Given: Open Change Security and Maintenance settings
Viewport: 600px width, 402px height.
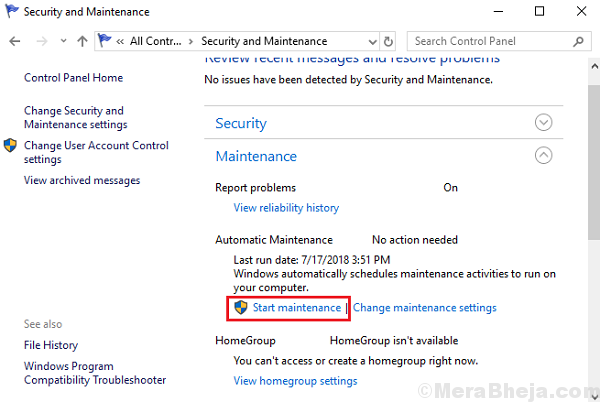Looking at the screenshot, I should click(76, 117).
